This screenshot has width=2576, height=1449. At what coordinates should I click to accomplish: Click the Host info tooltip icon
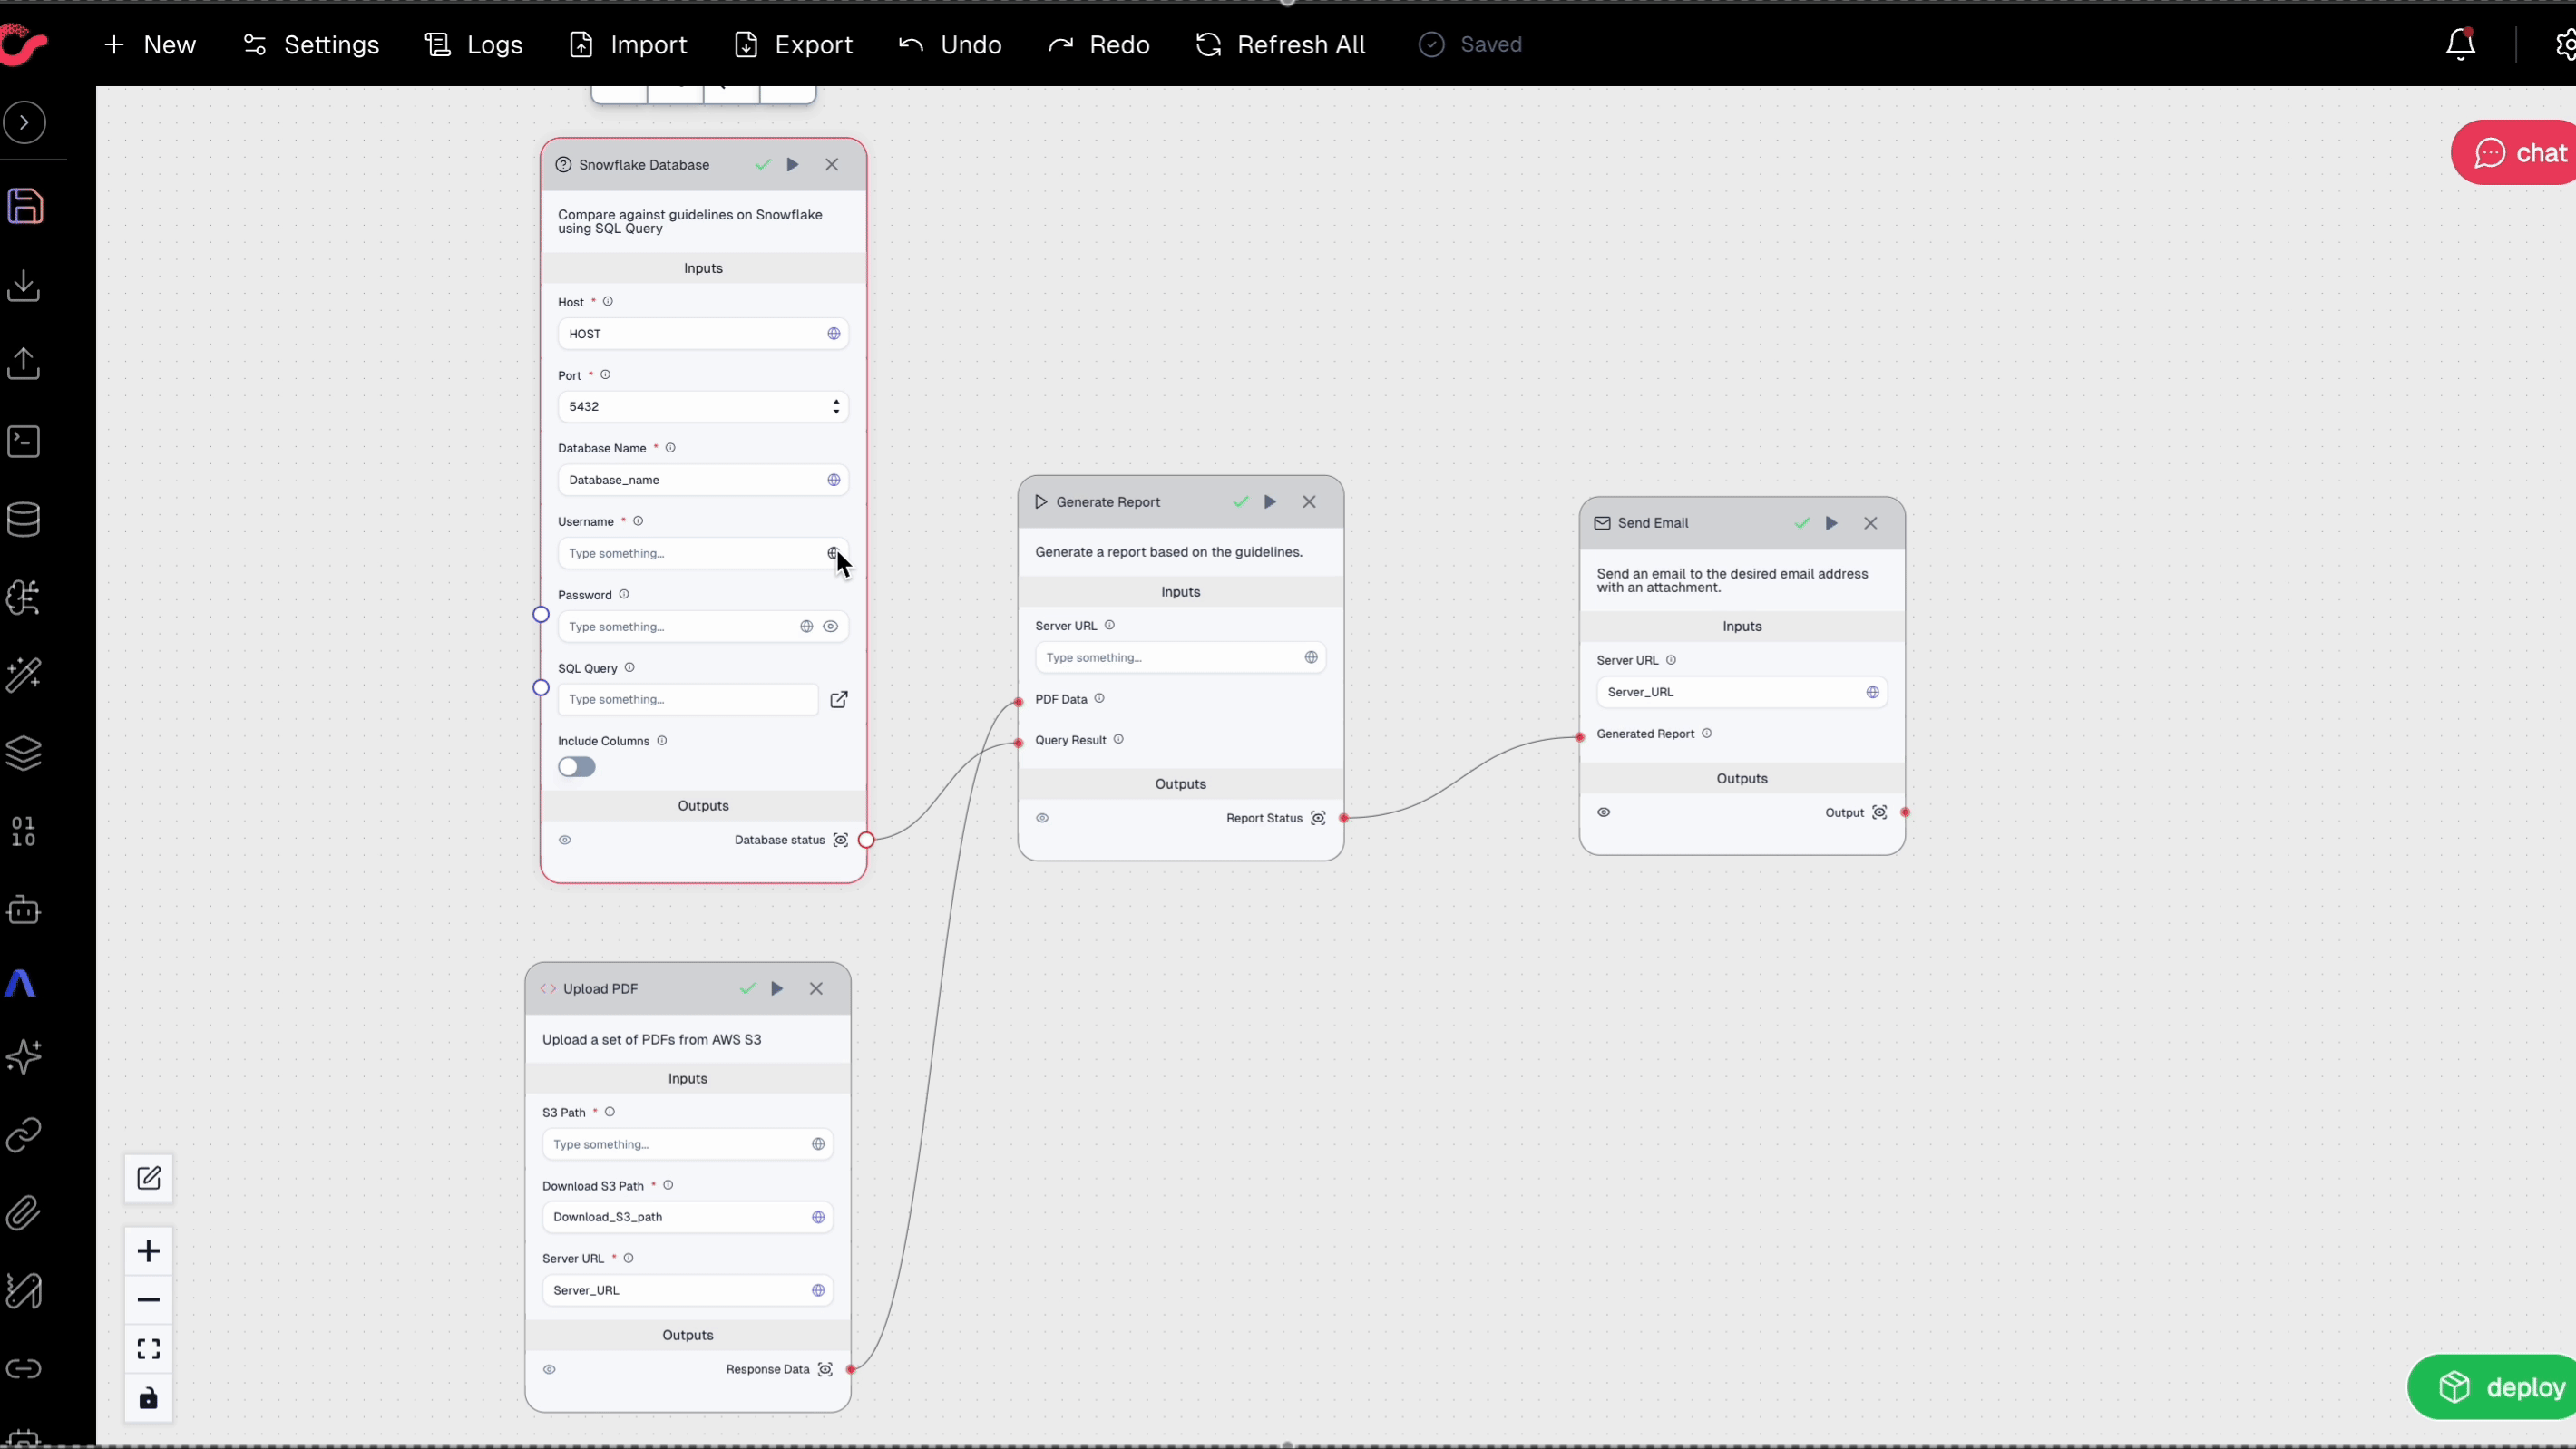[608, 302]
